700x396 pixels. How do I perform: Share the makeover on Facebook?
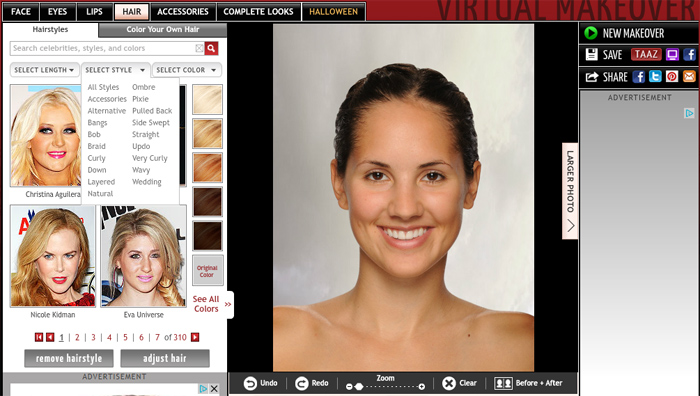click(x=638, y=77)
